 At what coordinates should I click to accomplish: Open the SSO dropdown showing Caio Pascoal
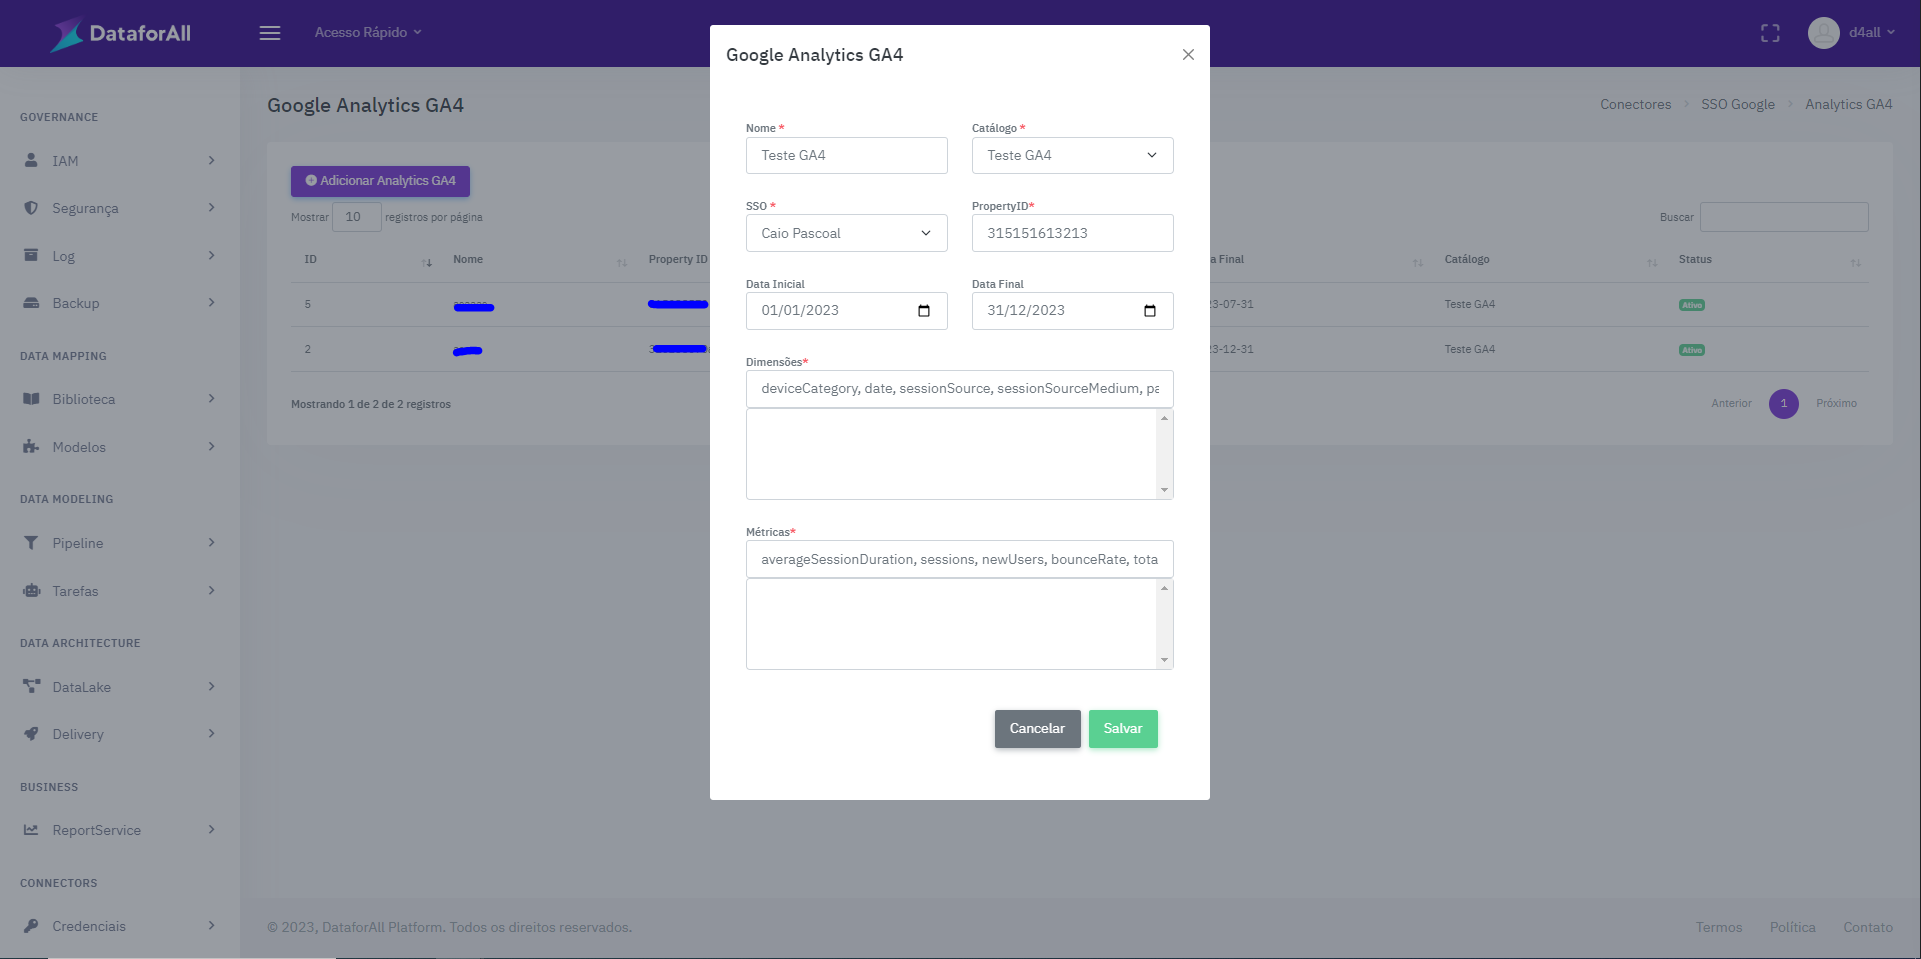pos(846,234)
